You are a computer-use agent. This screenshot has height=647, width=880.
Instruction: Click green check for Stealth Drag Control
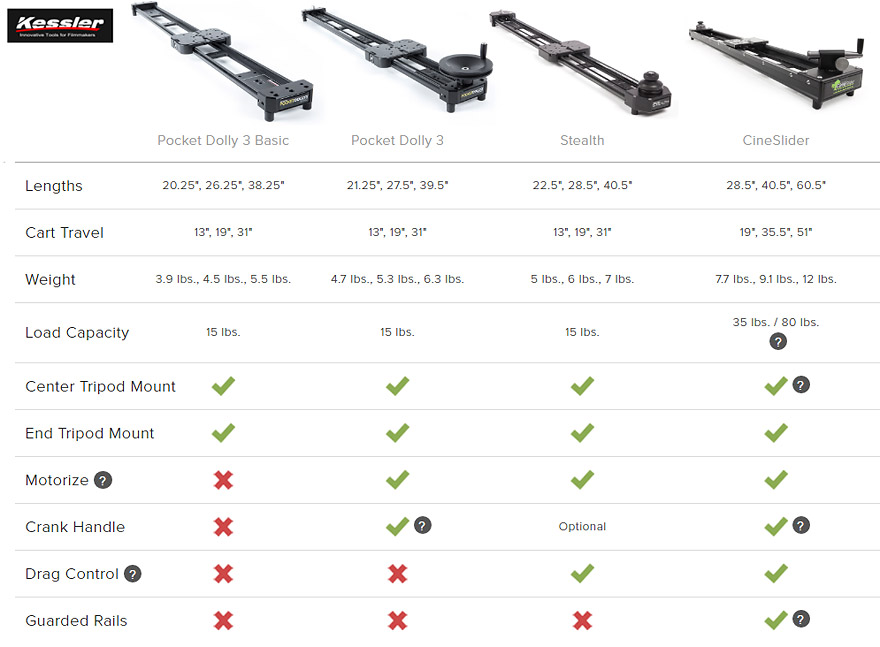pyautogui.click(x=582, y=573)
